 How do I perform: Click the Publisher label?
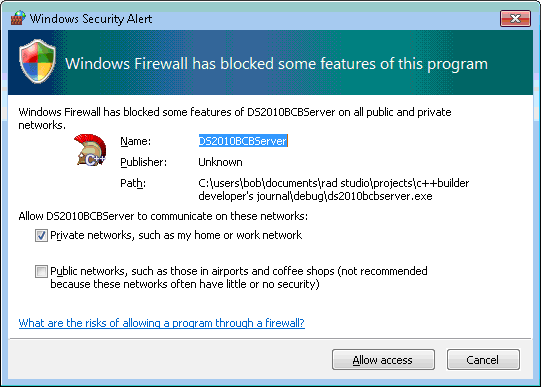tap(144, 162)
